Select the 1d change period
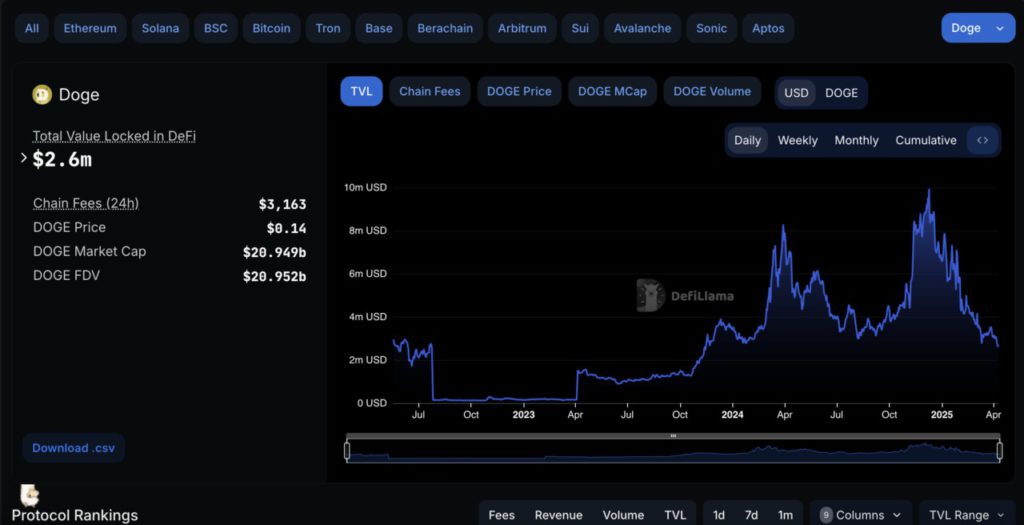This screenshot has height=525, width=1024. [x=718, y=515]
